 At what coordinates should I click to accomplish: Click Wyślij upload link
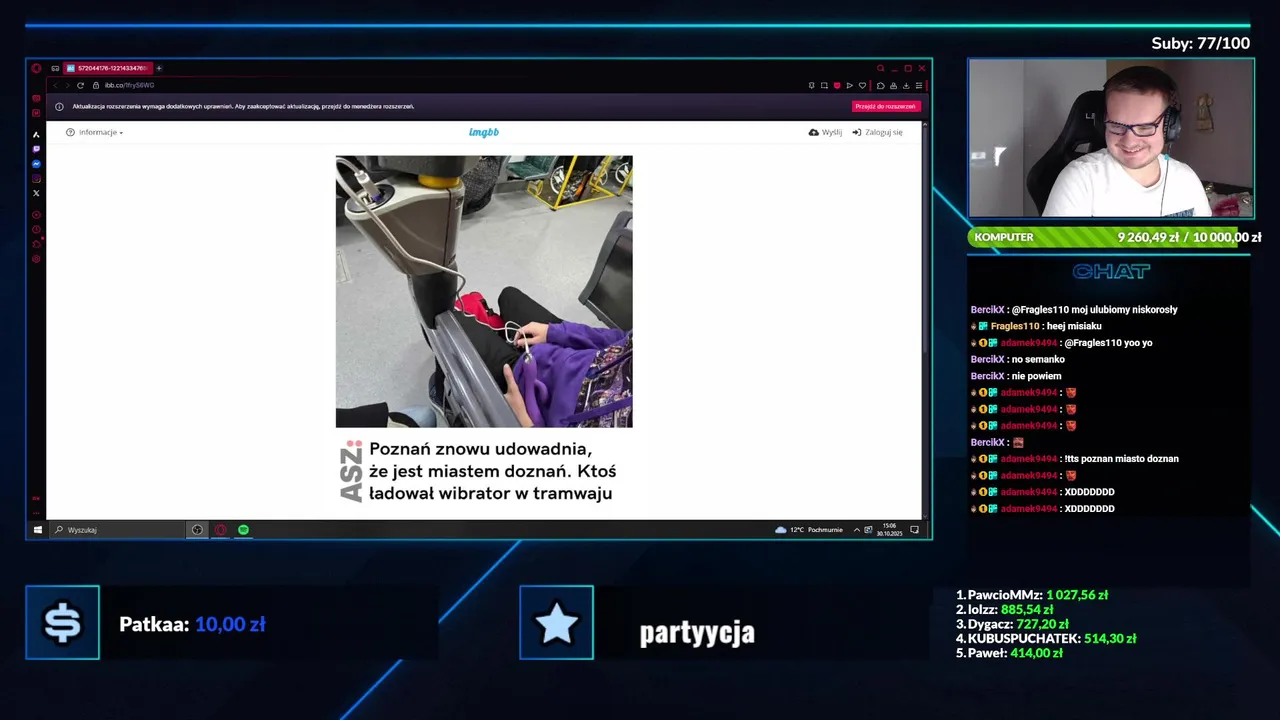[825, 132]
